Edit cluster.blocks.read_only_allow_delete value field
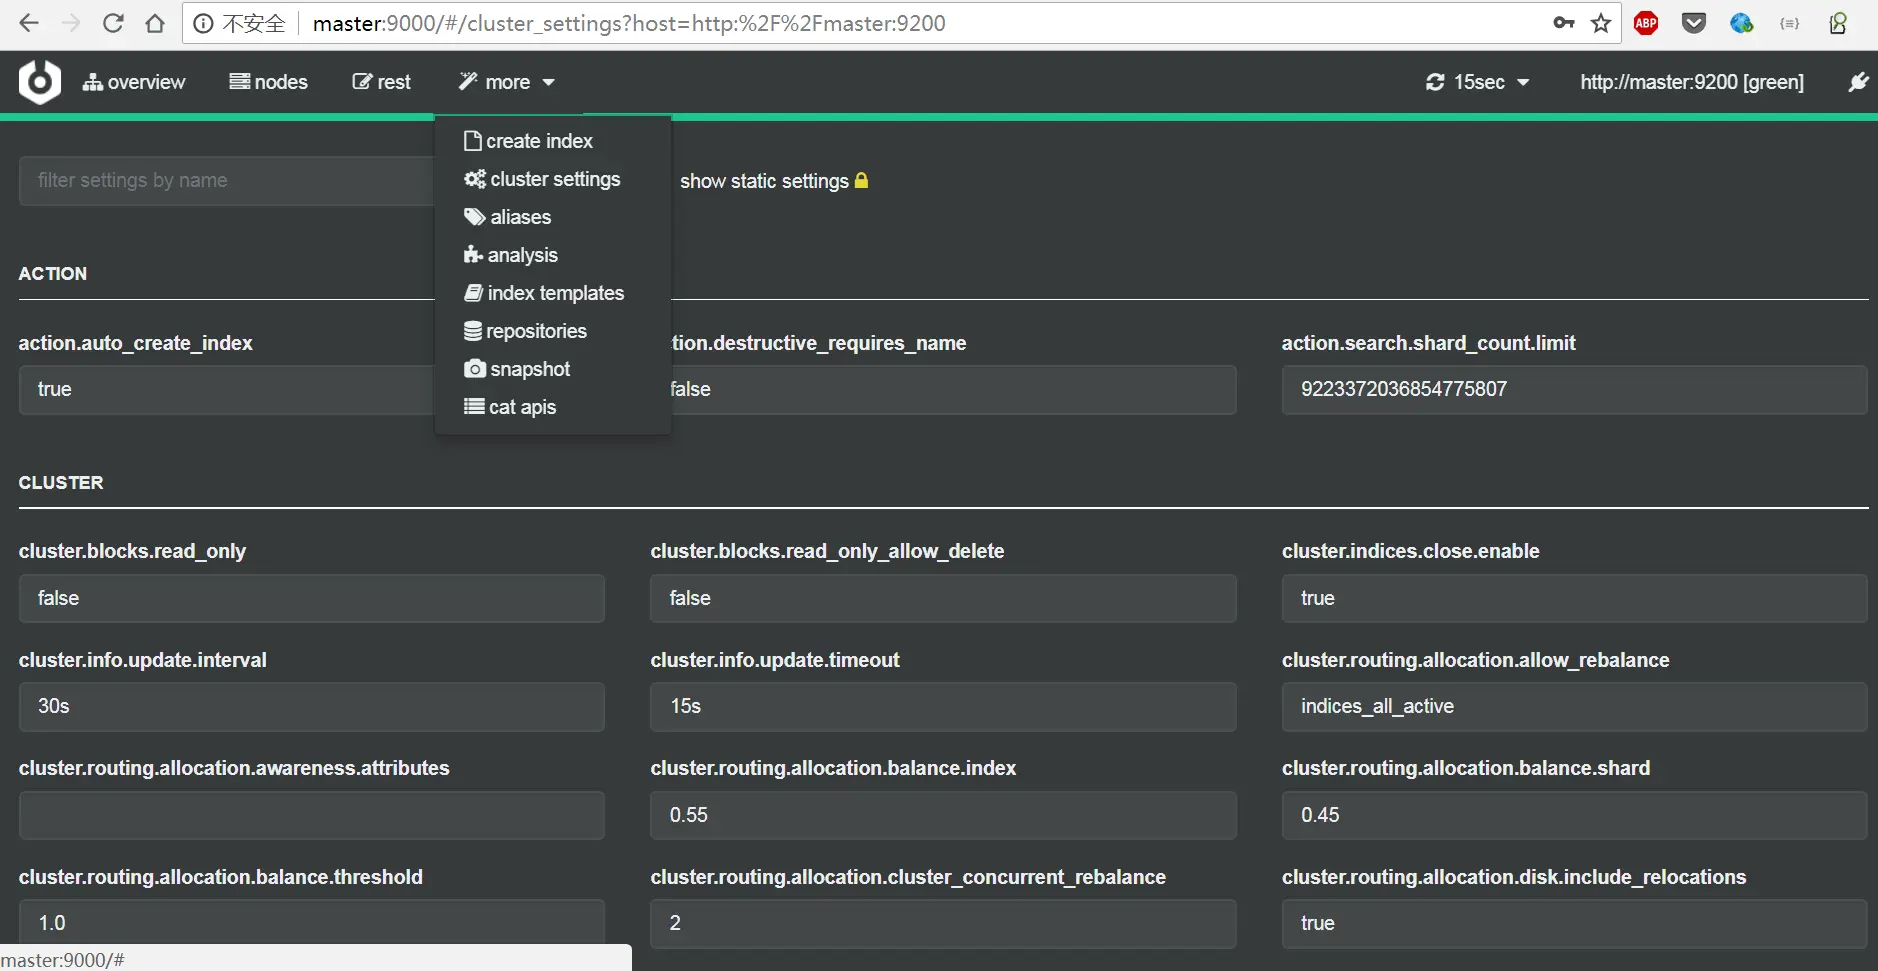 [943, 598]
